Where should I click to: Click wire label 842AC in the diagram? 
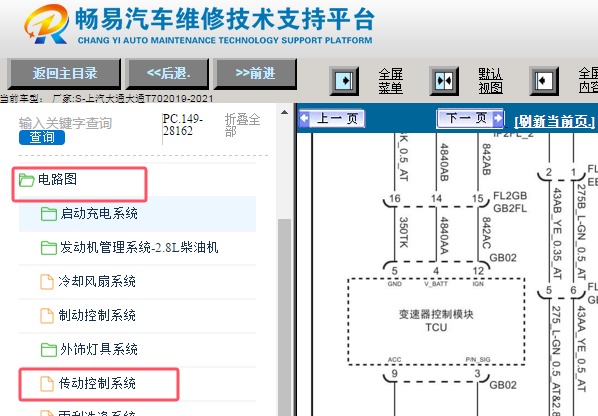pyautogui.click(x=487, y=233)
